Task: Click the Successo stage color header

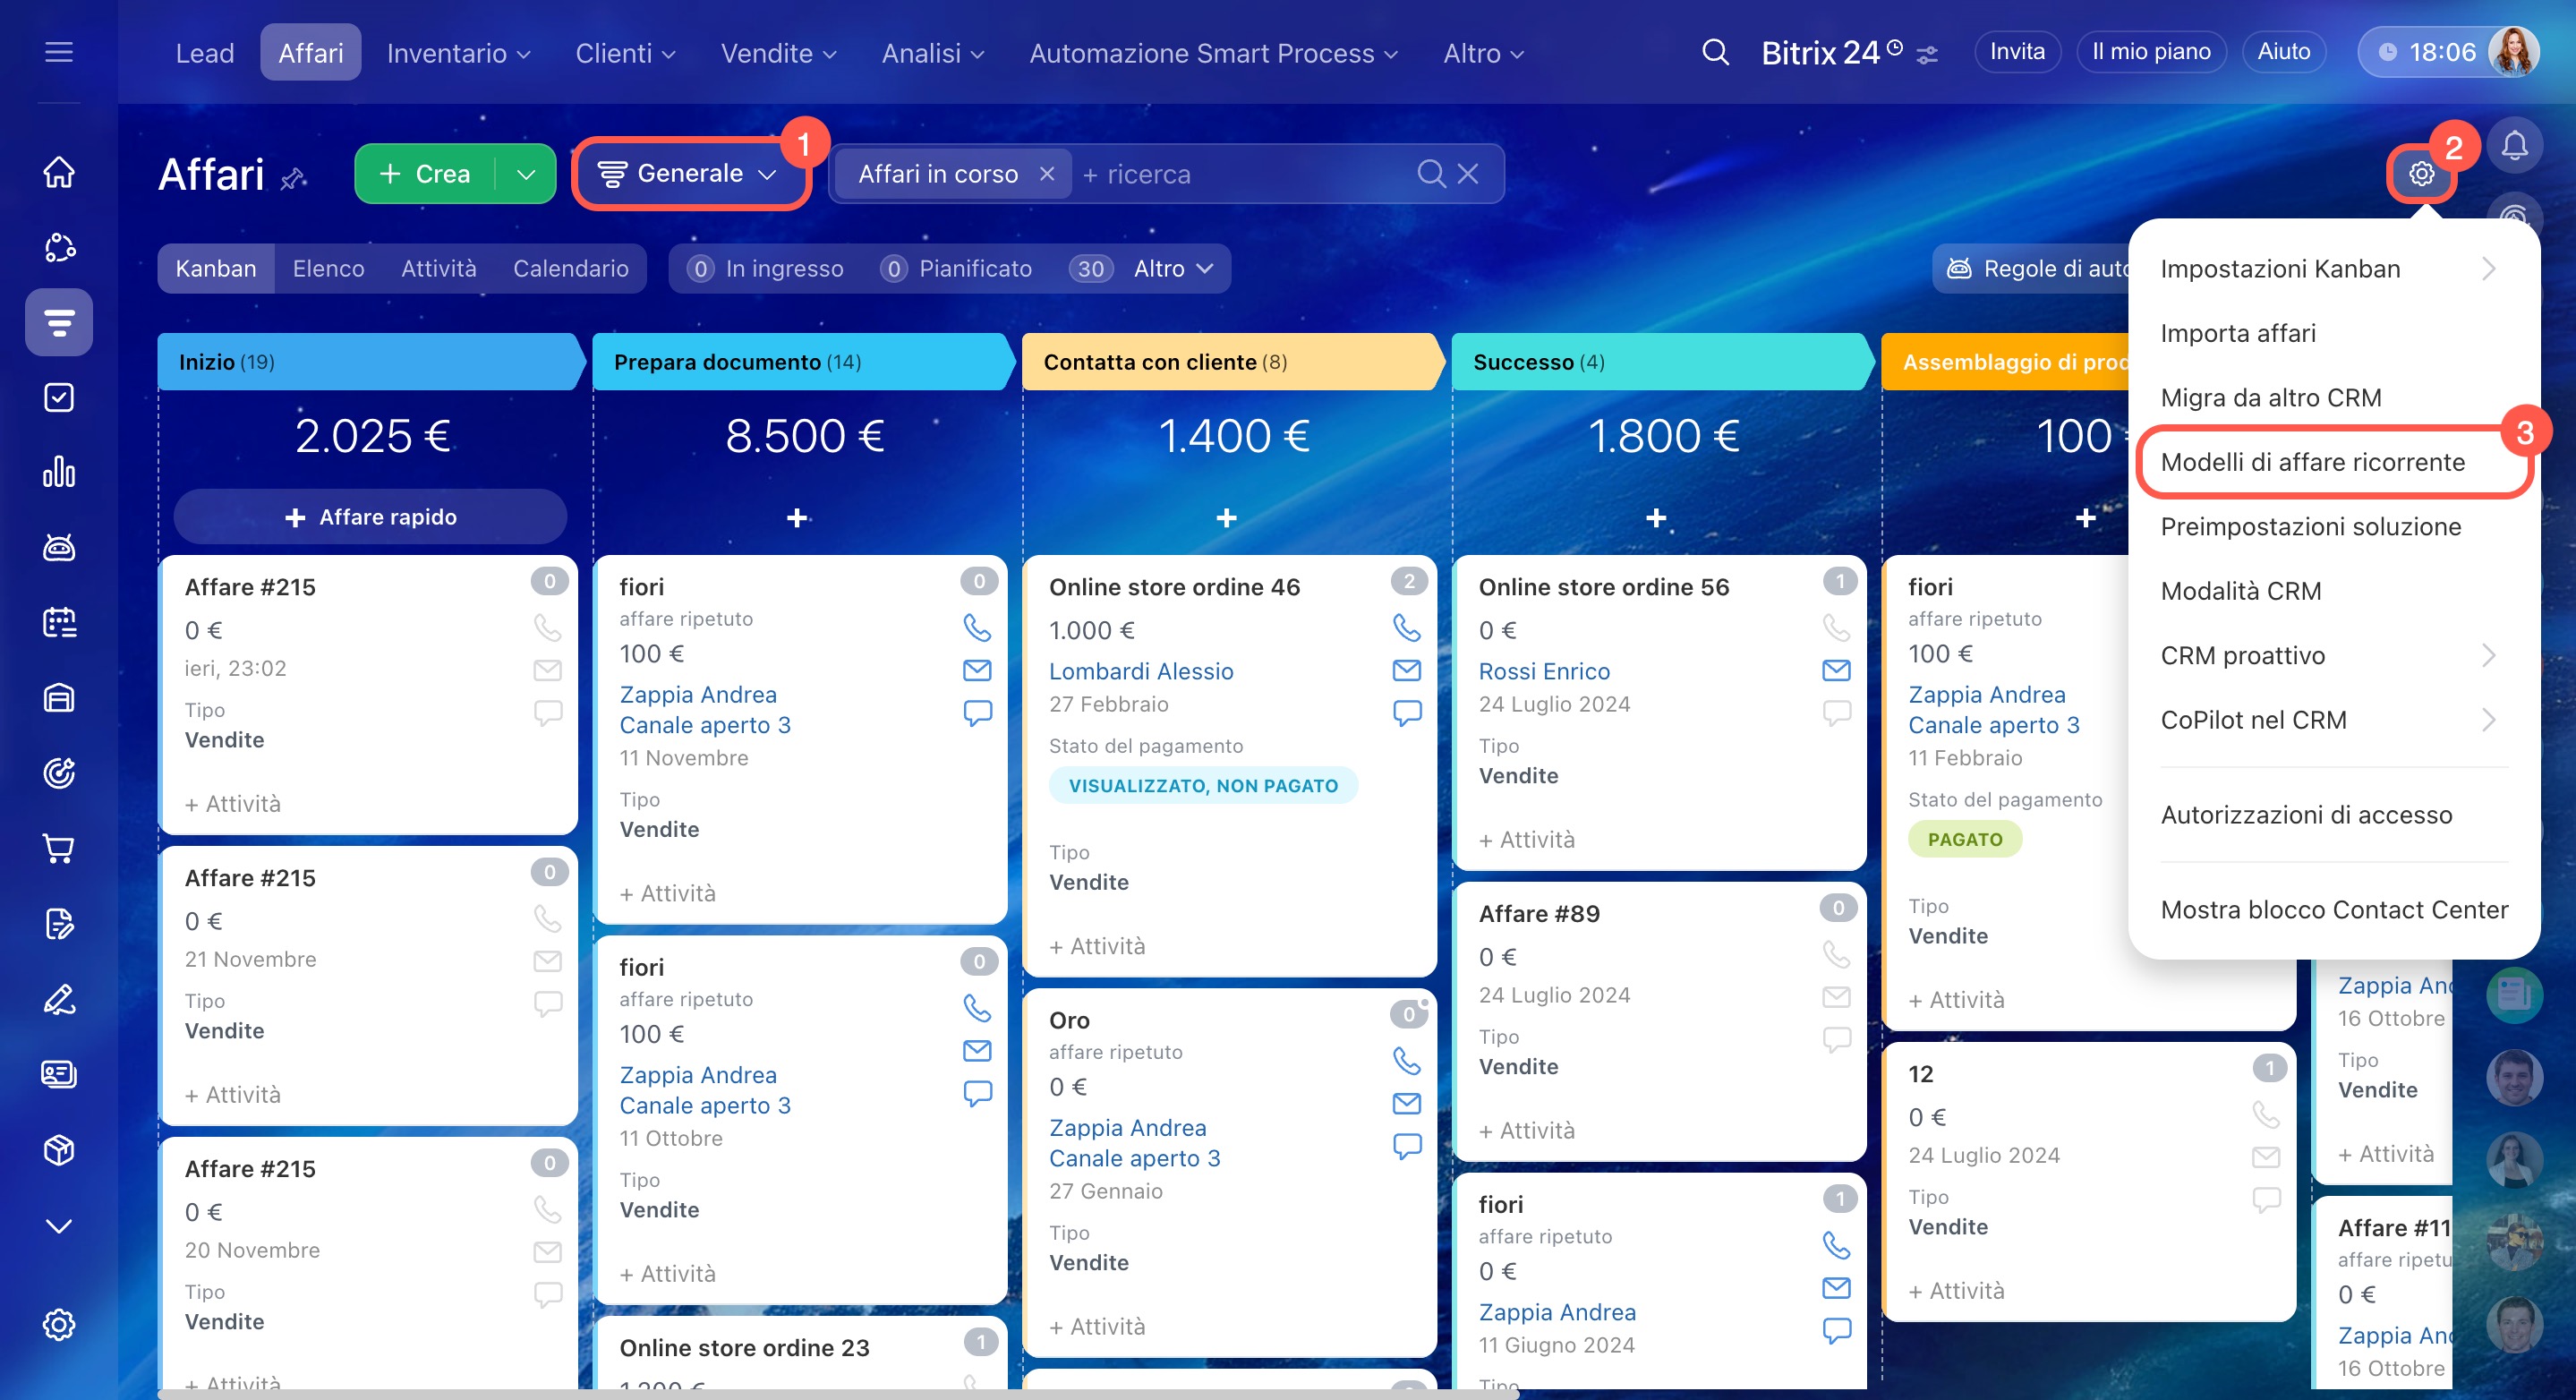Action: 1659,362
